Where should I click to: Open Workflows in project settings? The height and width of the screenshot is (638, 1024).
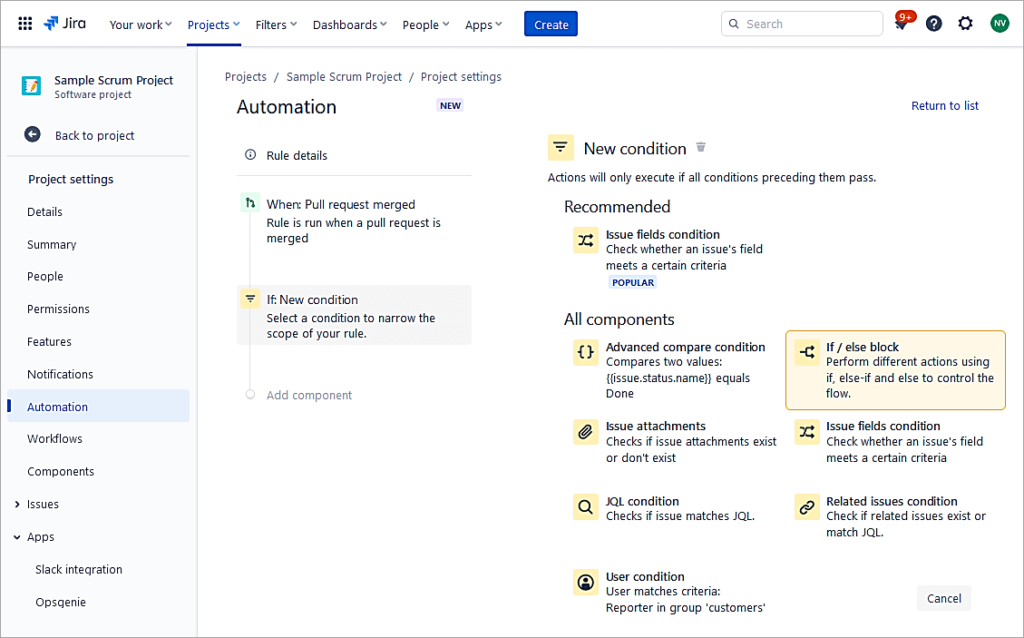click(55, 439)
